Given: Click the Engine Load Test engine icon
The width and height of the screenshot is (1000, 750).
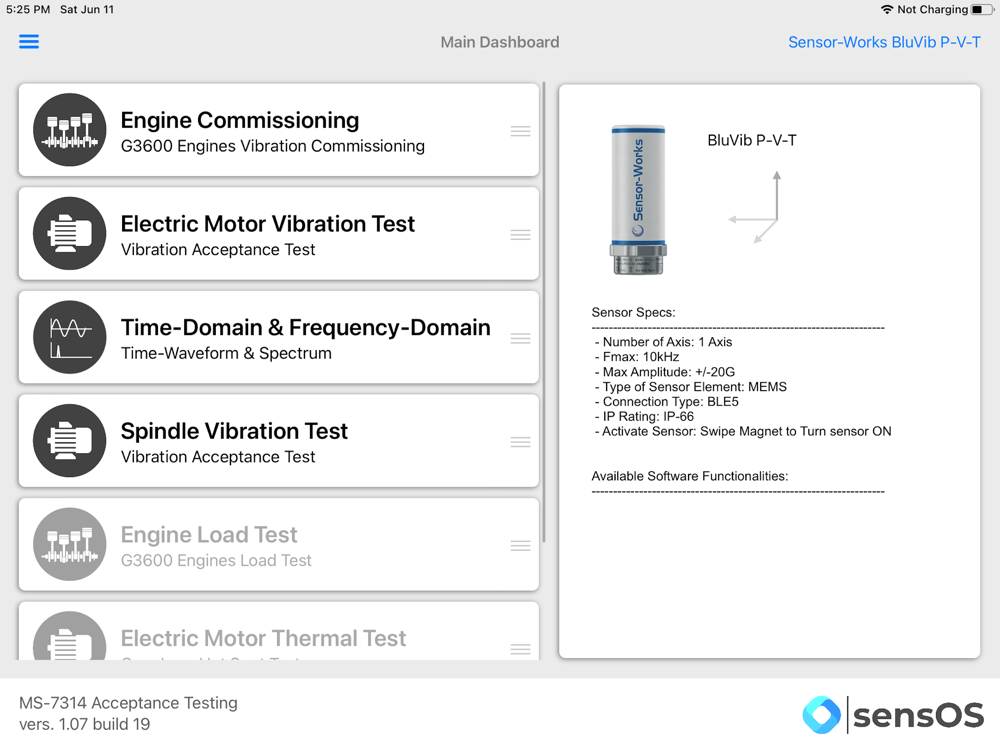Looking at the screenshot, I should point(70,545).
